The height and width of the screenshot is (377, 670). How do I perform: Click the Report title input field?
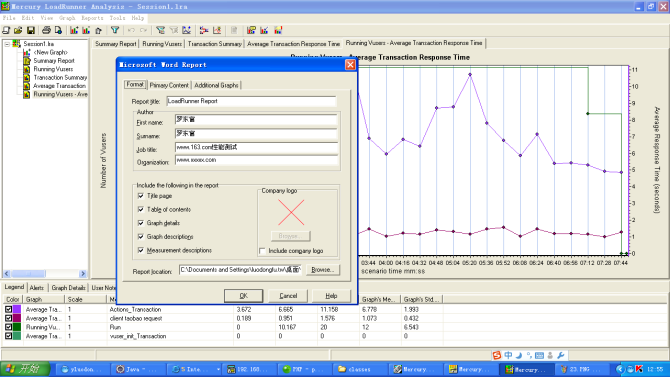pos(251,101)
